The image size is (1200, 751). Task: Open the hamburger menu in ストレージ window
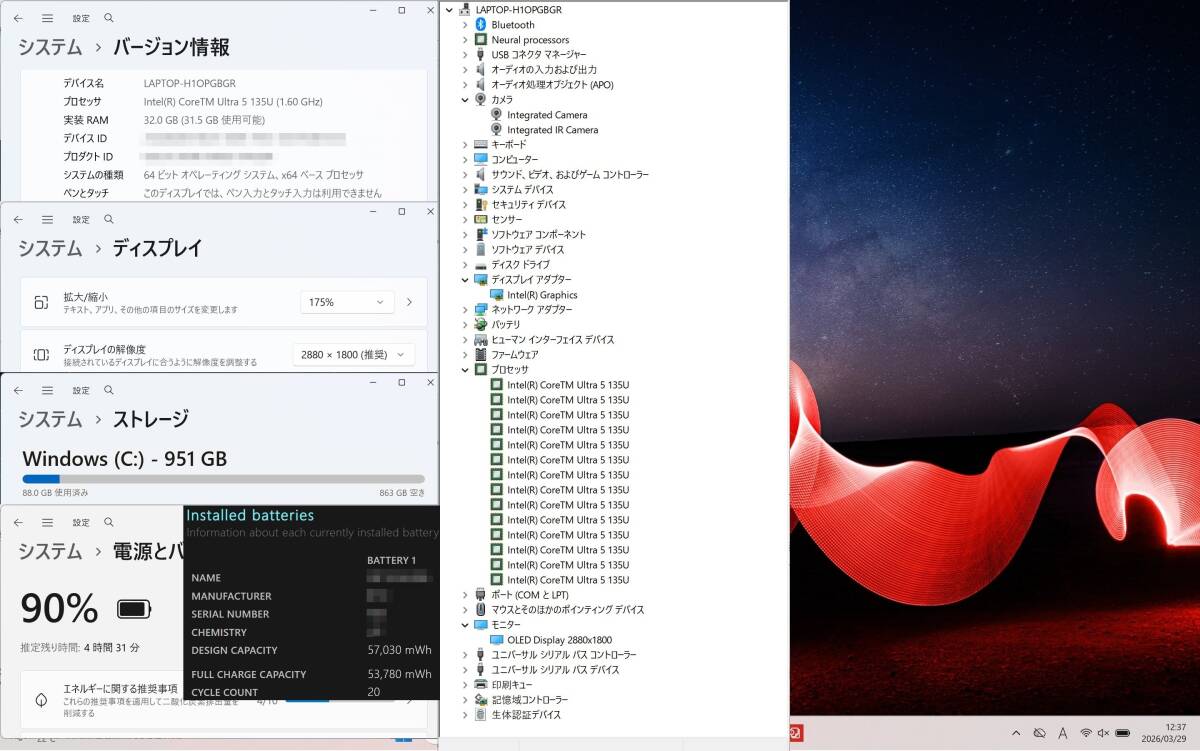click(47, 390)
